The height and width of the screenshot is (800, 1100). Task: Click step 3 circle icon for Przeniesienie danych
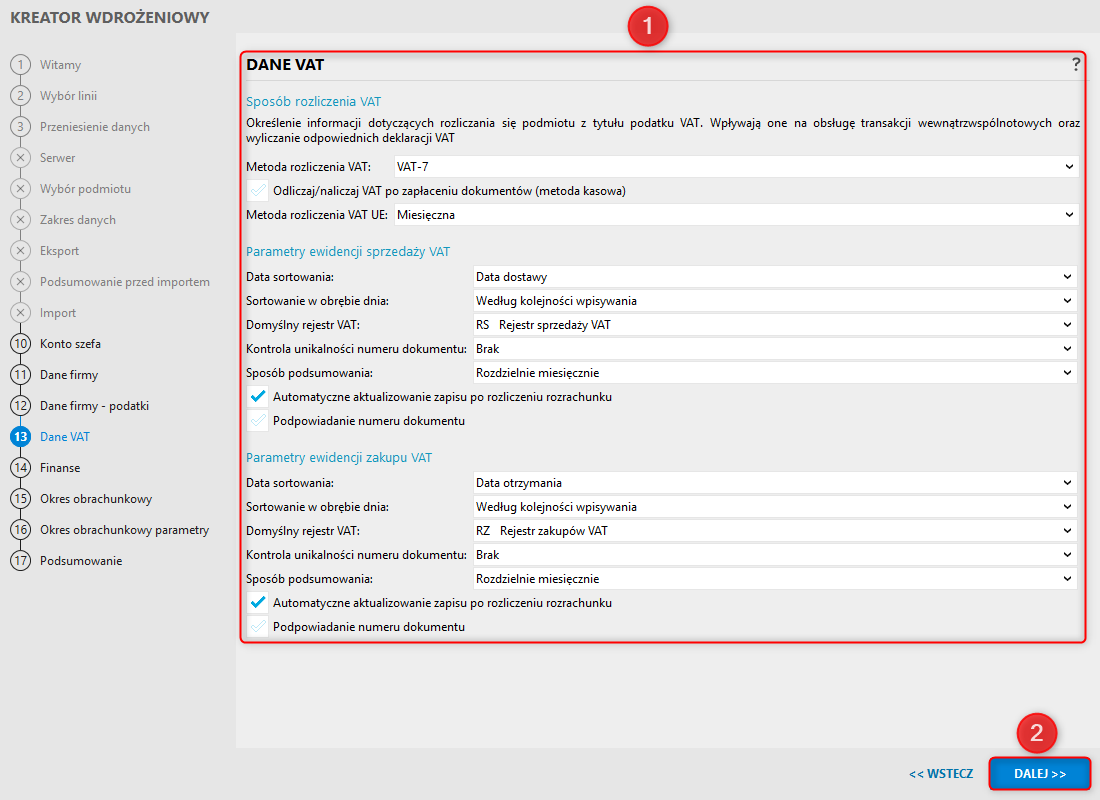pyautogui.click(x=20, y=126)
